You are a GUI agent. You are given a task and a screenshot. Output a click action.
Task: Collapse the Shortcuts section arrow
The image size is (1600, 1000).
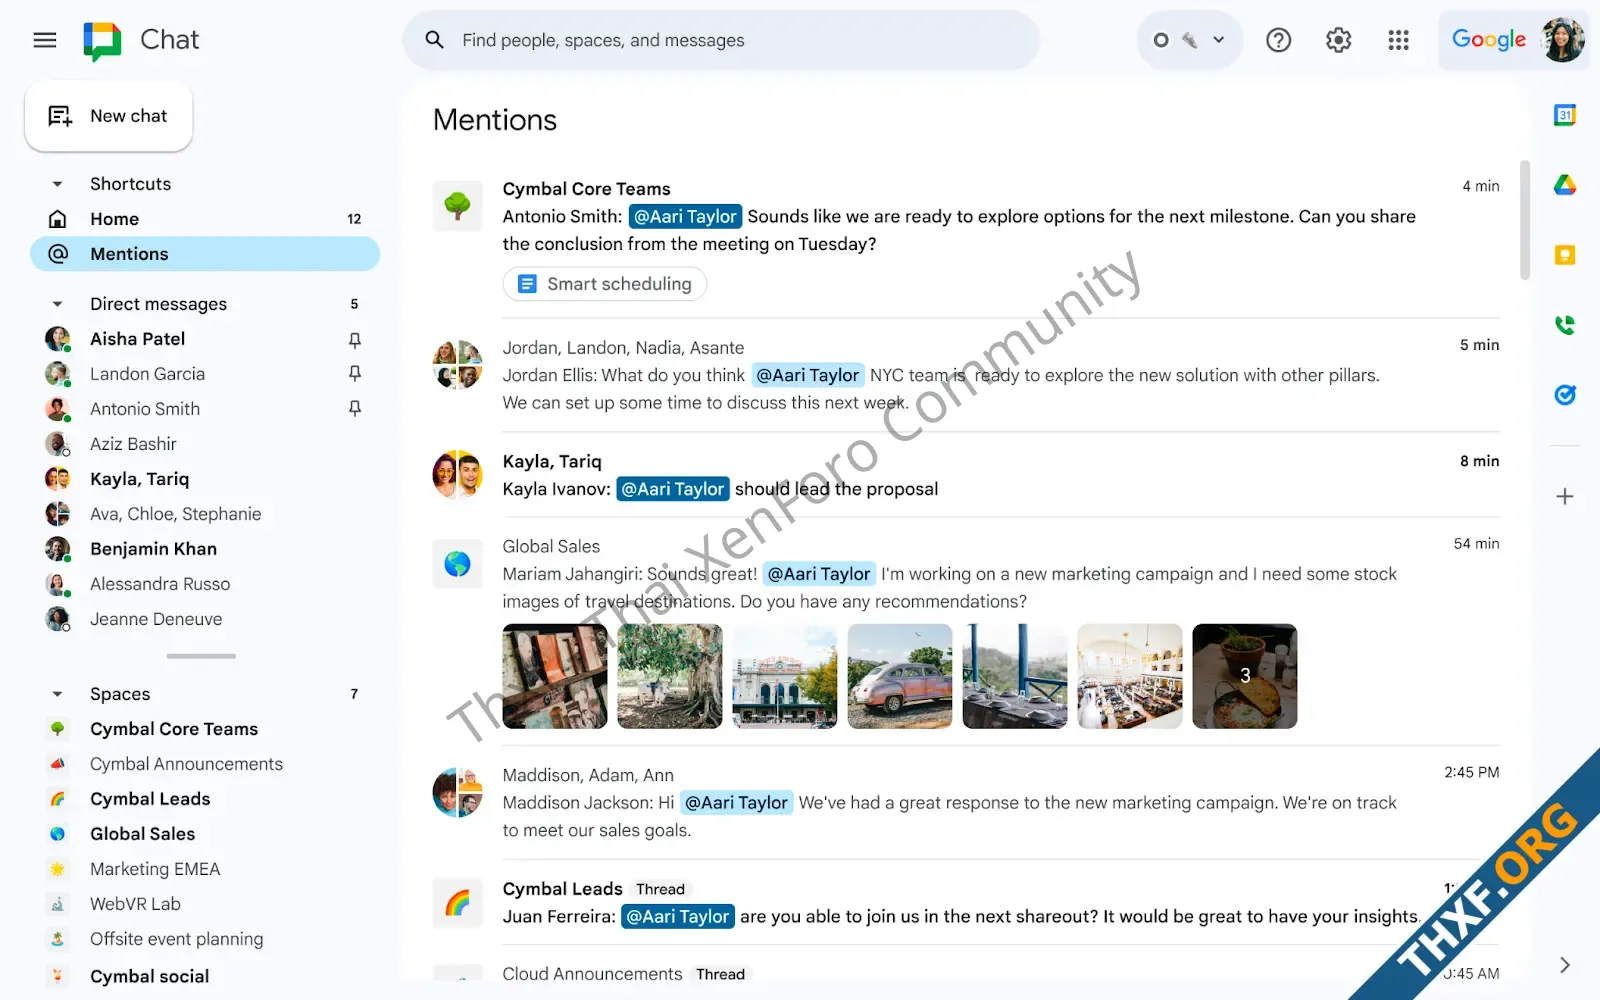point(57,184)
